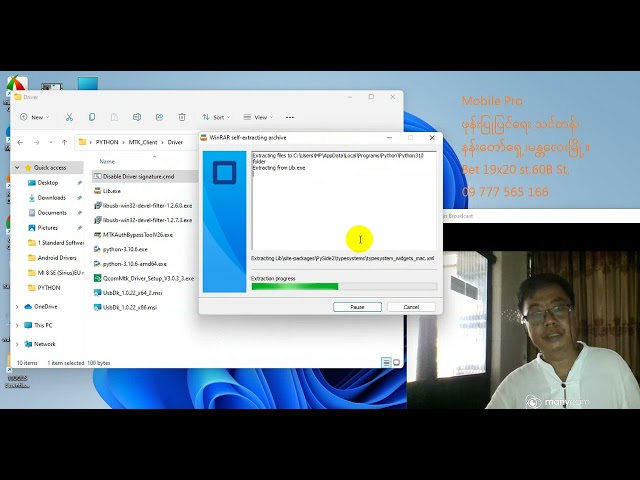The width and height of the screenshot is (640, 480).
Task: Click the Copy icon in Explorer toolbar
Action: (x=92, y=118)
